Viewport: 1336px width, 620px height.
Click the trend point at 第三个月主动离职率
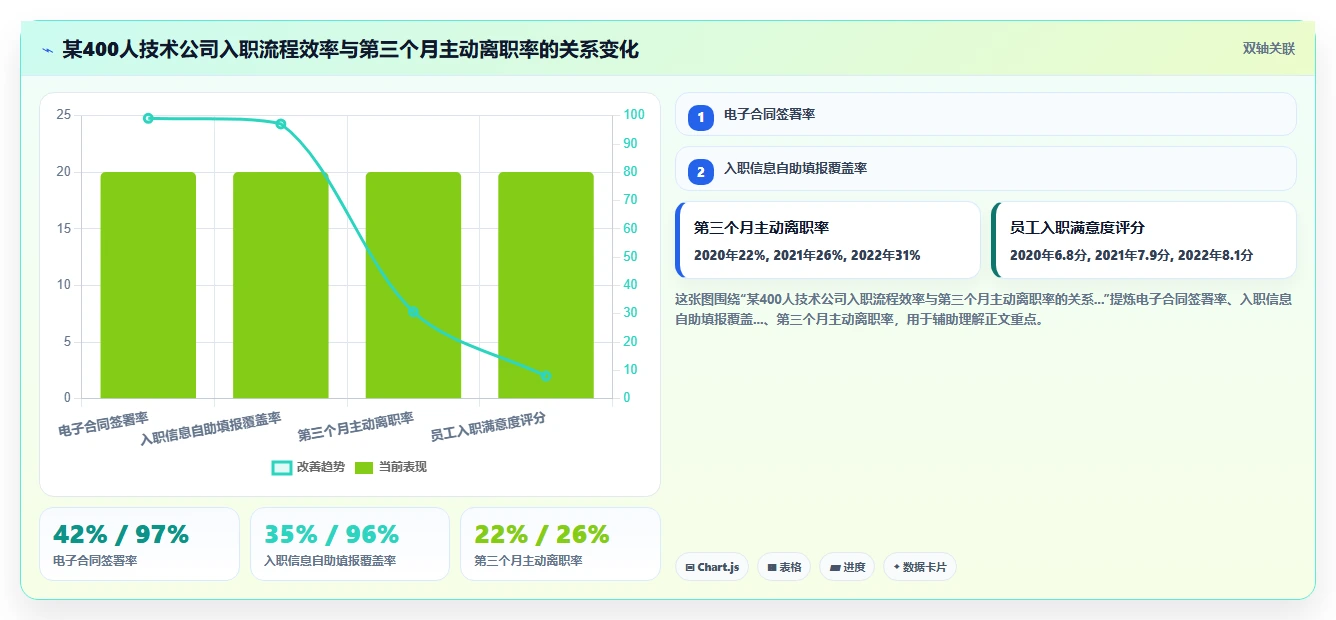pyautogui.click(x=413, y=312)
